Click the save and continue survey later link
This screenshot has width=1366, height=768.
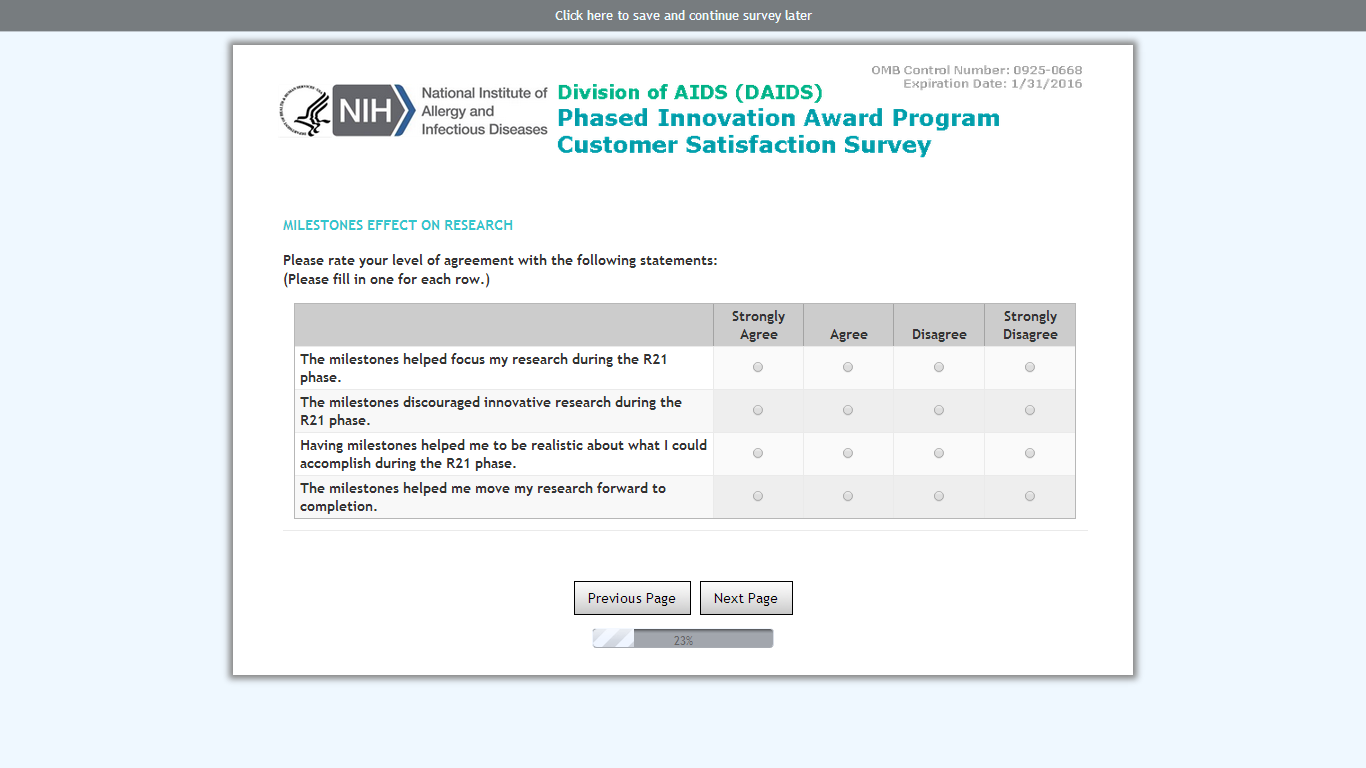(x=683, y=16)
